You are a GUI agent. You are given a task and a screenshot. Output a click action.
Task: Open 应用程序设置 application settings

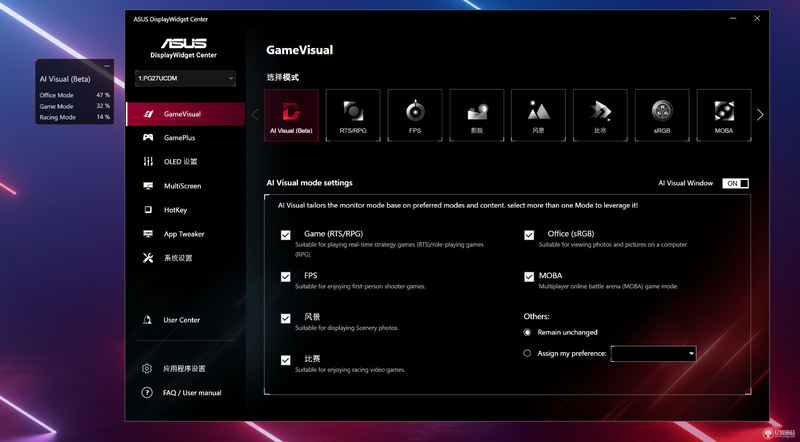tap(184, 369)
